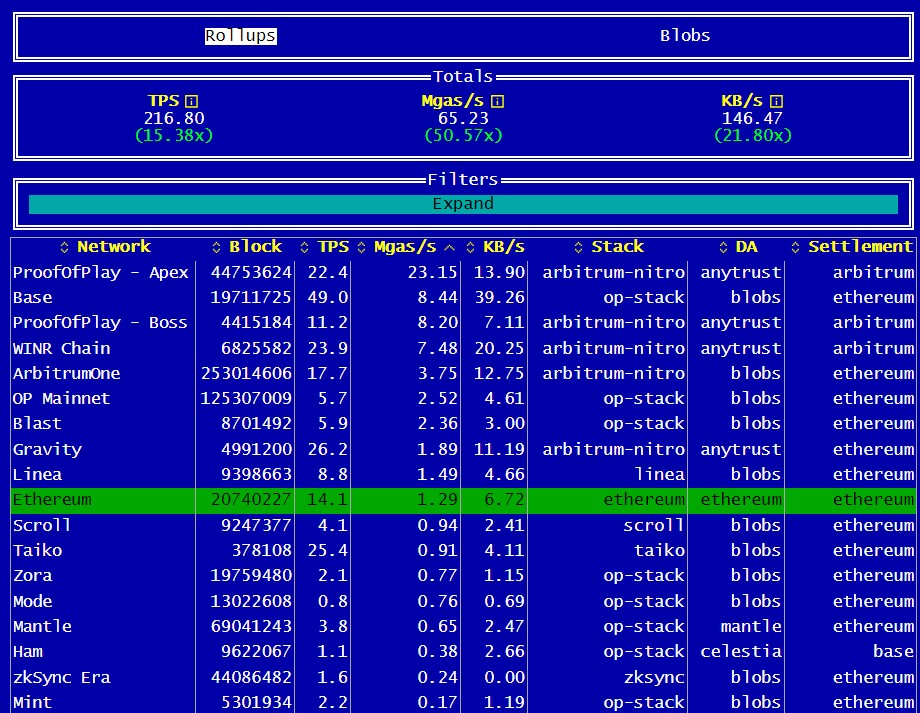Select the highlighted Ethereum network name
This screenshot has height=713, width=920.
pos(52,499)
